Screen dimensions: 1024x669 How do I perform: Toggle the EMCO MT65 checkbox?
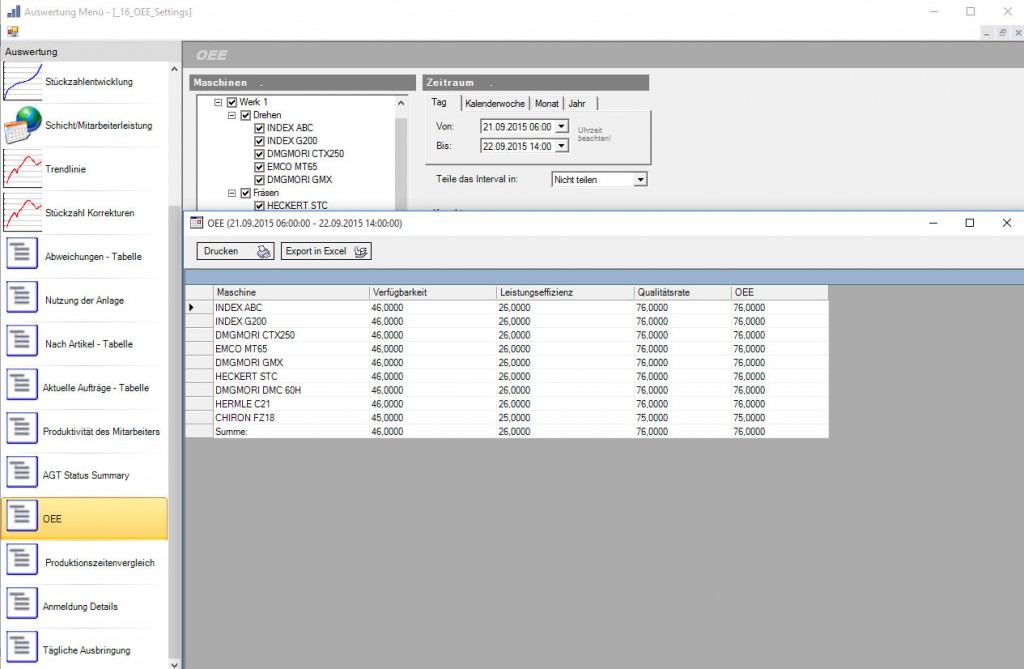[260, 167]
